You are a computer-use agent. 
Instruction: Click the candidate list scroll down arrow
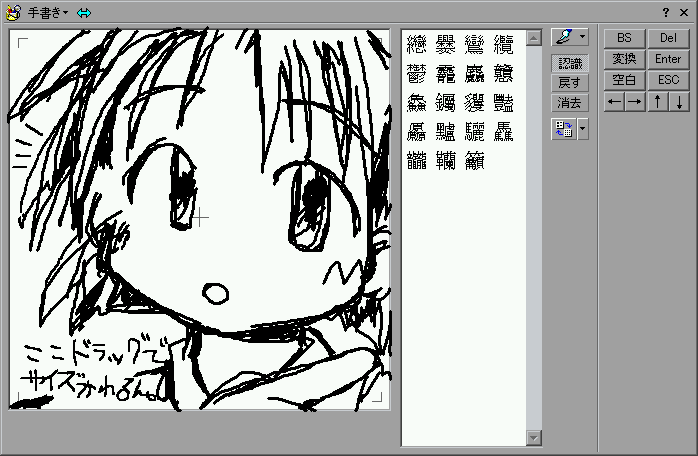534,438
